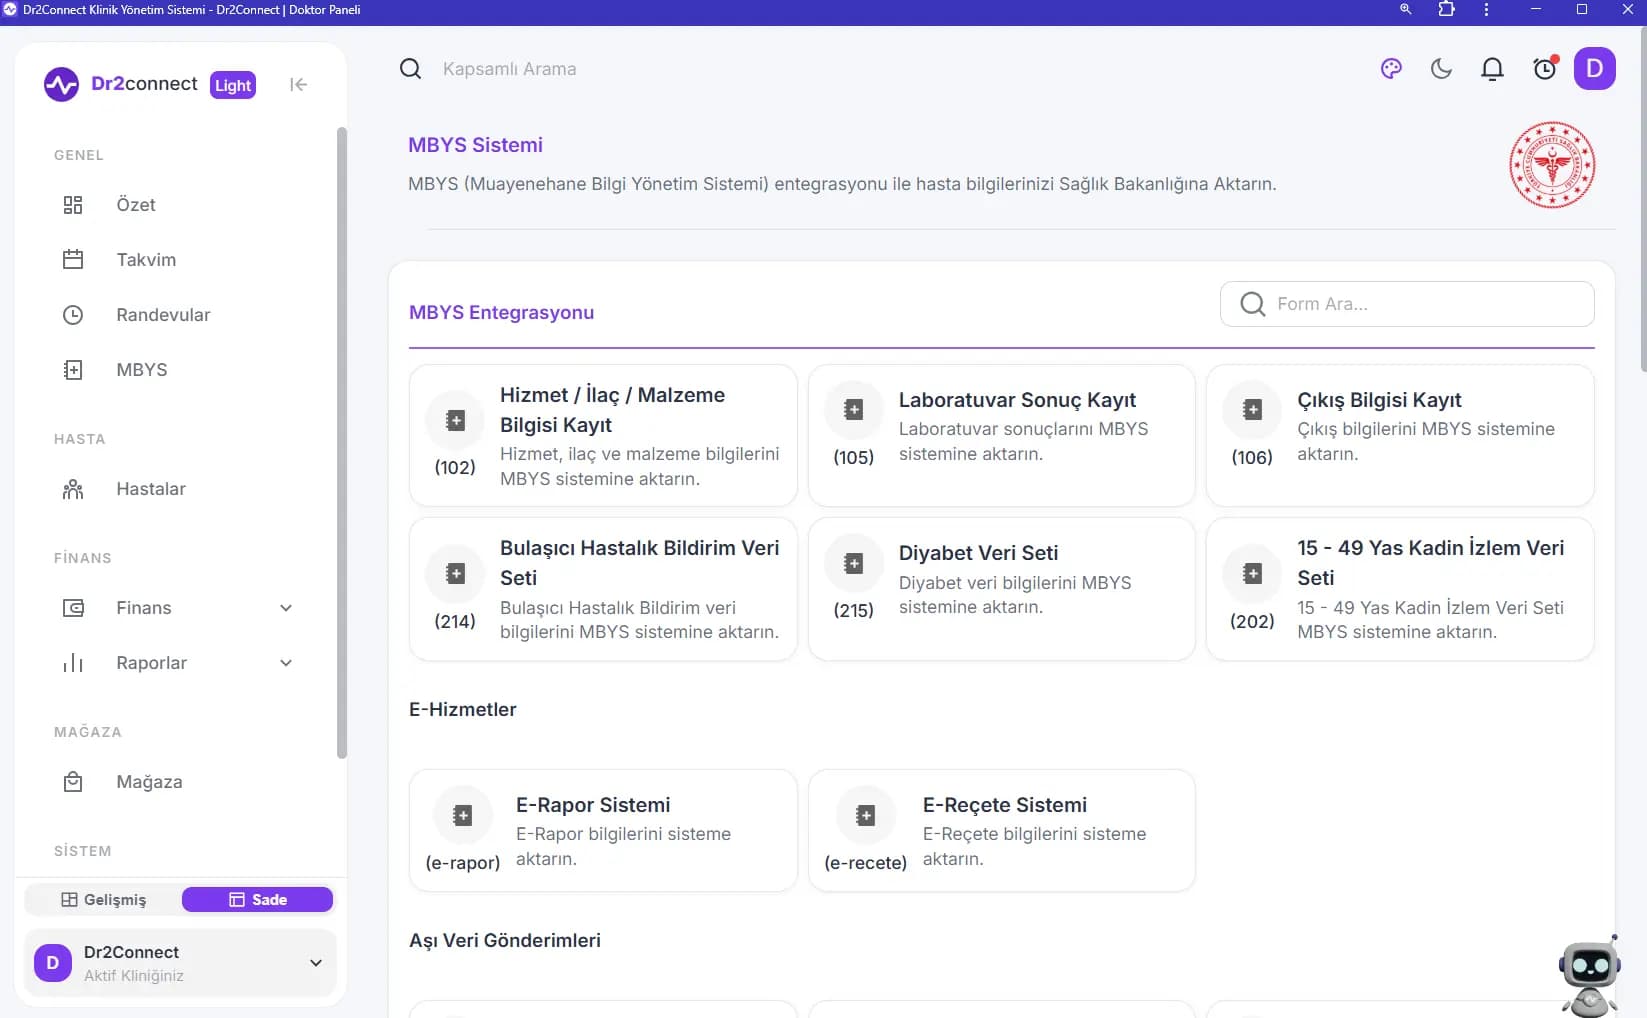The width and height of the screenshot is (1647, 1018).
Task: Click icon of E-Rapor Sistemi card
Action: click(x=463, y=816)
